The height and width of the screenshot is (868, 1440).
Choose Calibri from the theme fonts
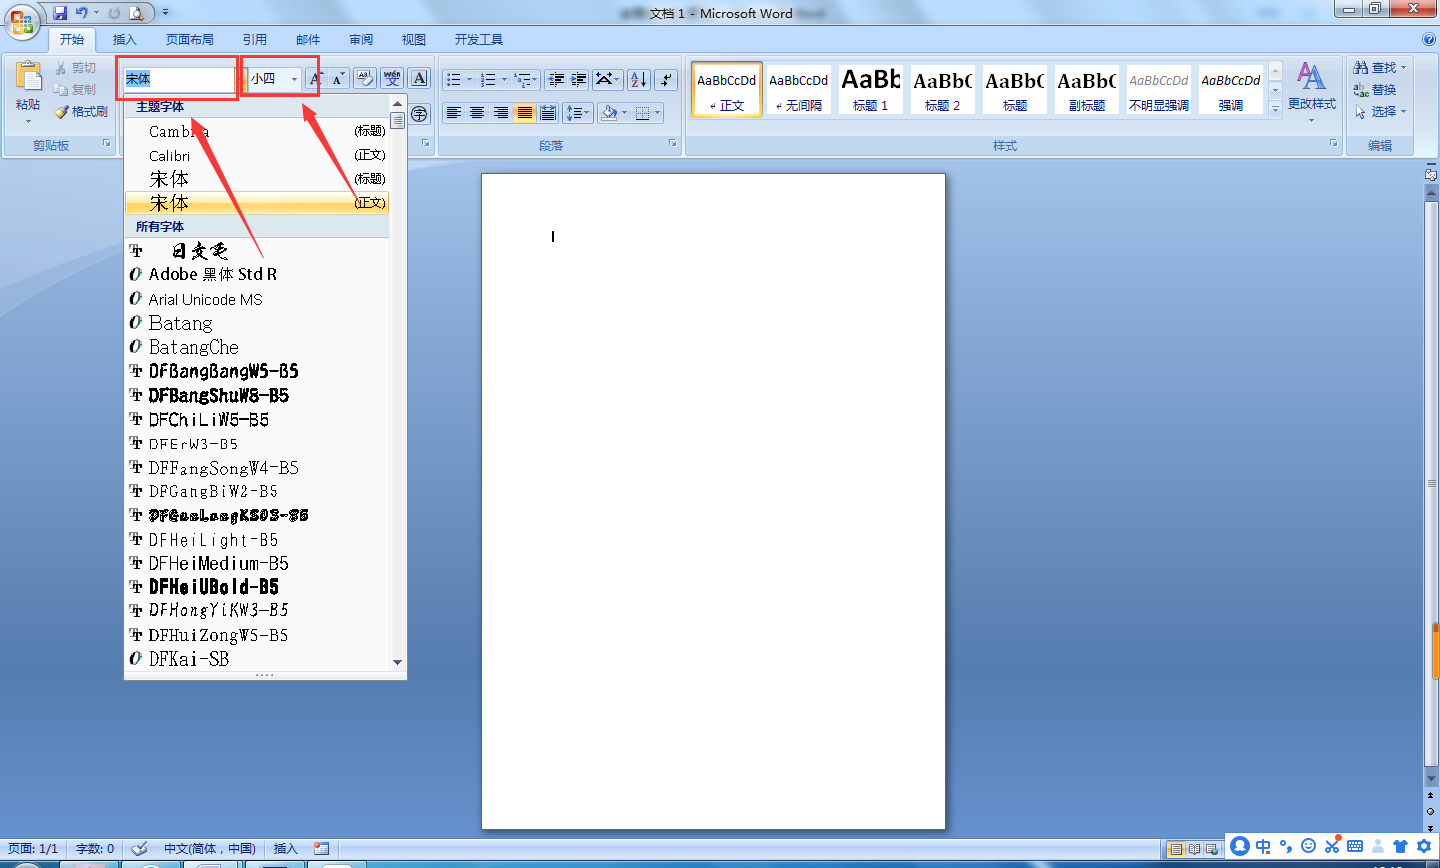[257, 155]
